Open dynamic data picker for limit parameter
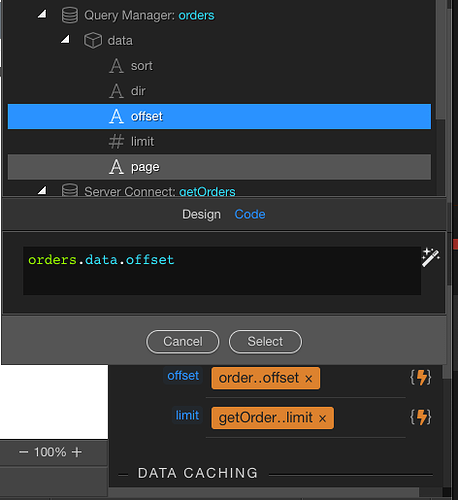This screenshot has height=500, width=458. tap(421, 417)
